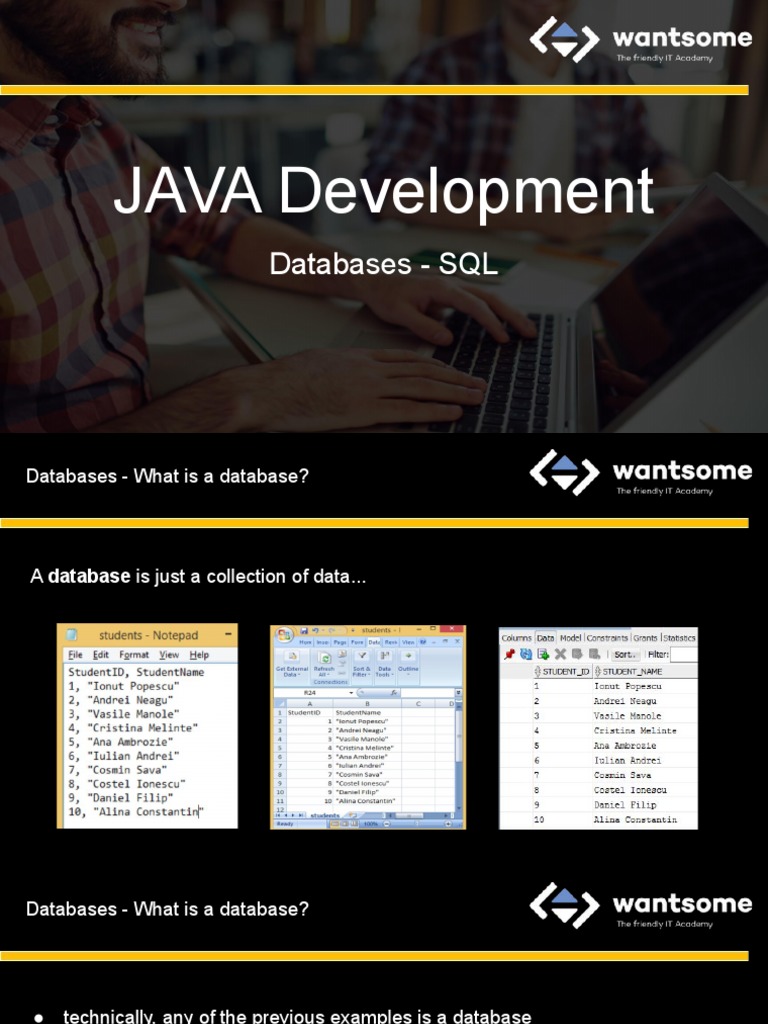
Task: Click the Save icon in Excel quick access toolbar
Action: coord(304,631)
